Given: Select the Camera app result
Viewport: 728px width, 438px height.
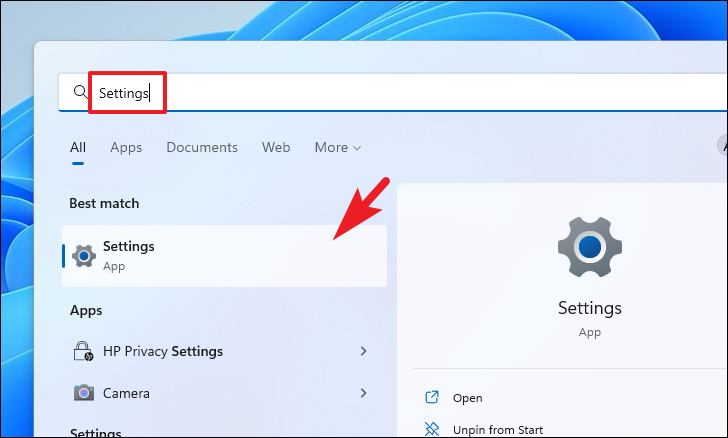Looking at the screenshot, I should 224,393.
